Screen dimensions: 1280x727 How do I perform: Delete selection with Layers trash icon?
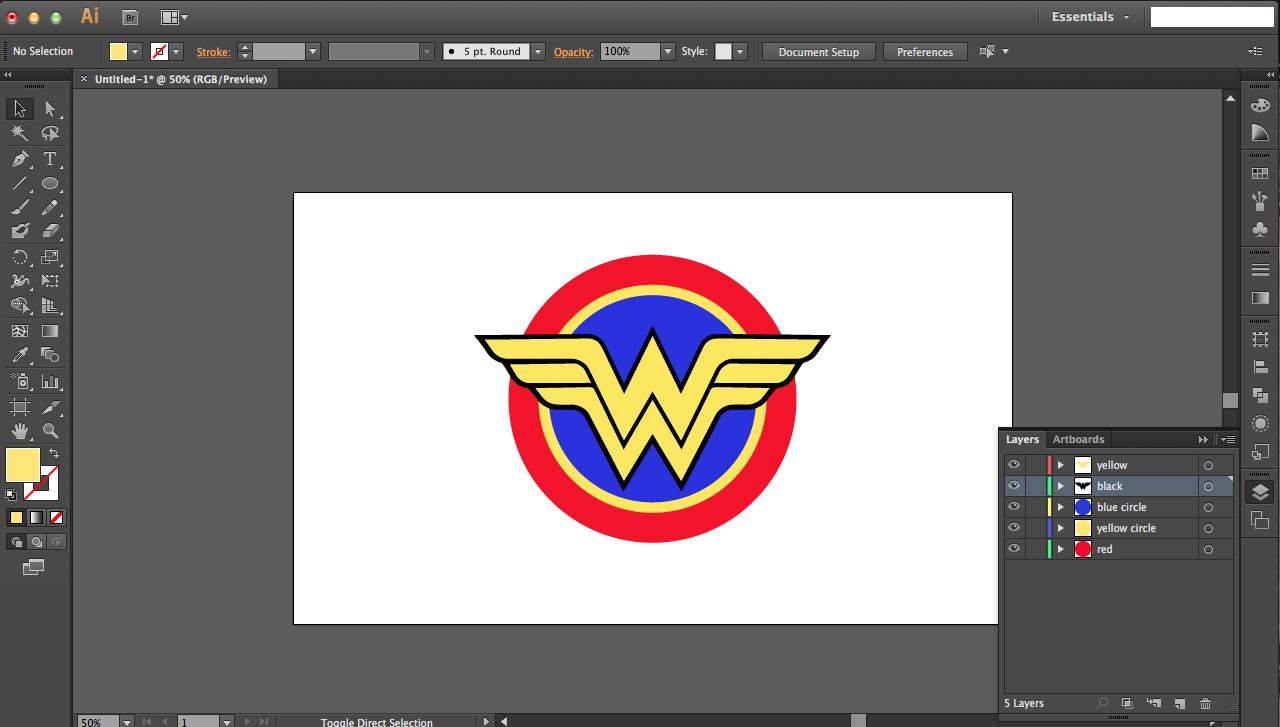pyautogui.click(x=1205, y=704)
